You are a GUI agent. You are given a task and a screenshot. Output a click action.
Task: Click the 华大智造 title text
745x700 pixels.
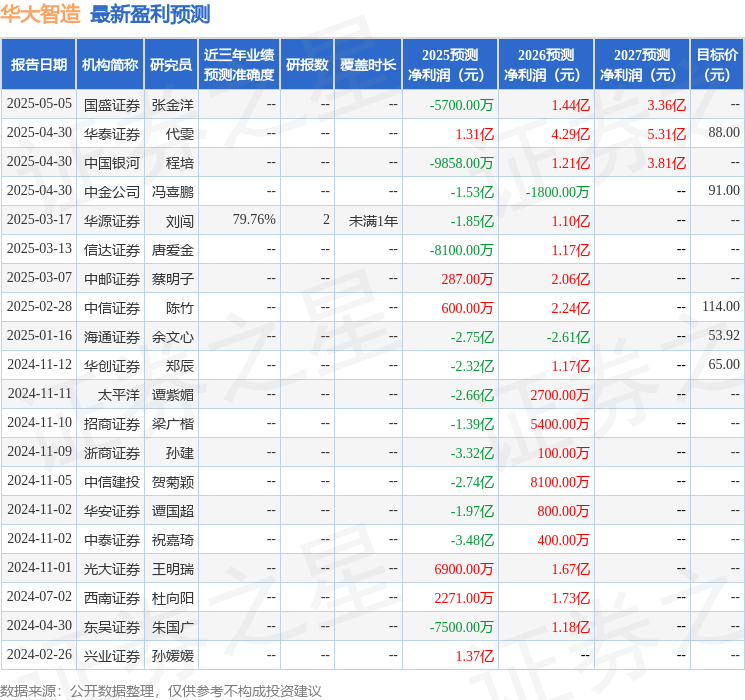coord(40,14)
